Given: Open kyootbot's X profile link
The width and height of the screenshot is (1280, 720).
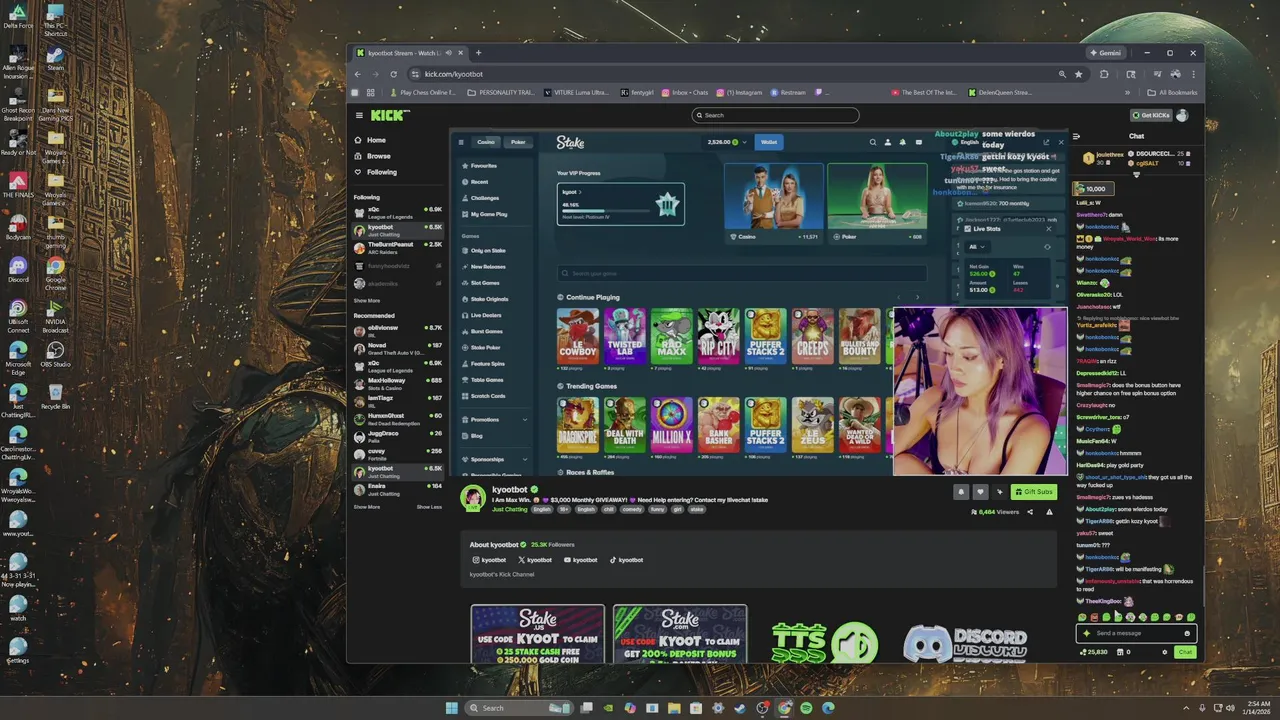Looking at the screenshot, I should [x=535, y=560].
